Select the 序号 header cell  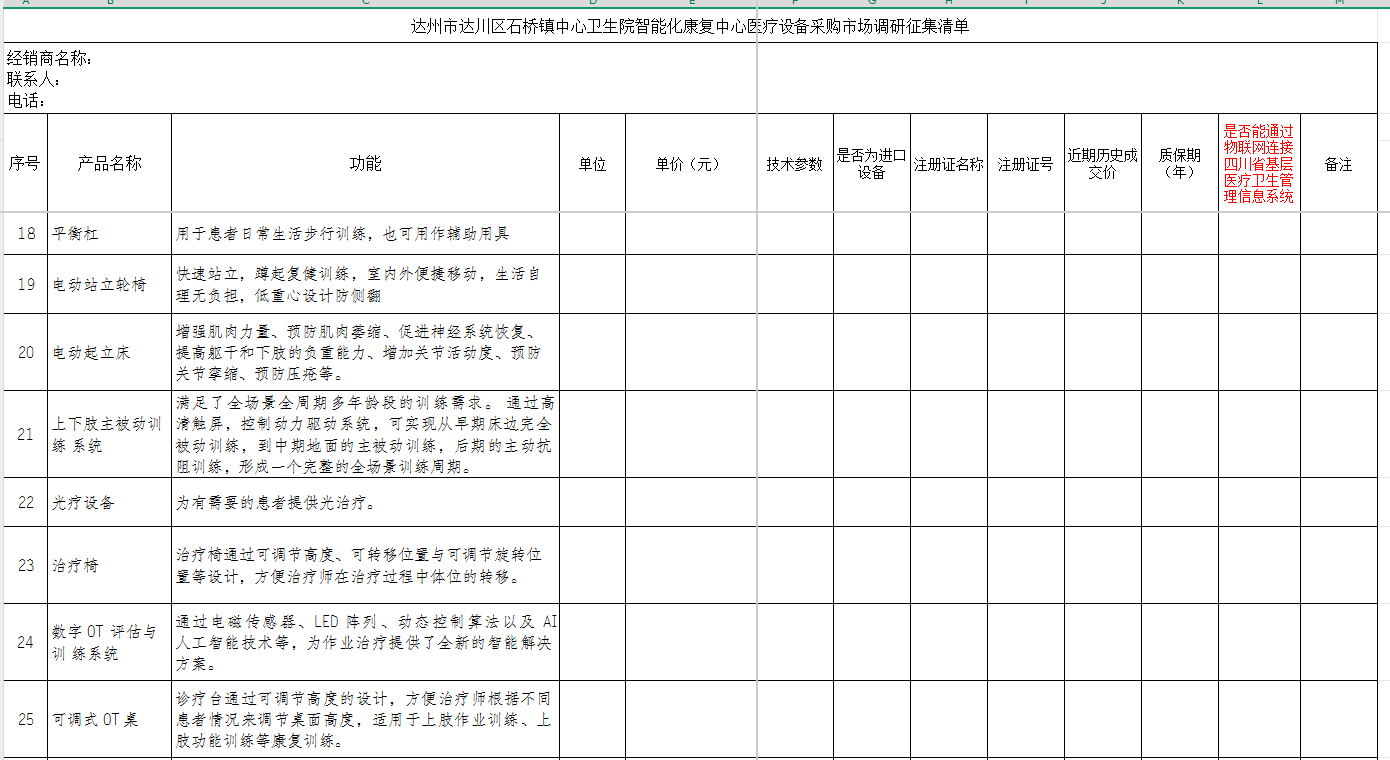[25, 163]
